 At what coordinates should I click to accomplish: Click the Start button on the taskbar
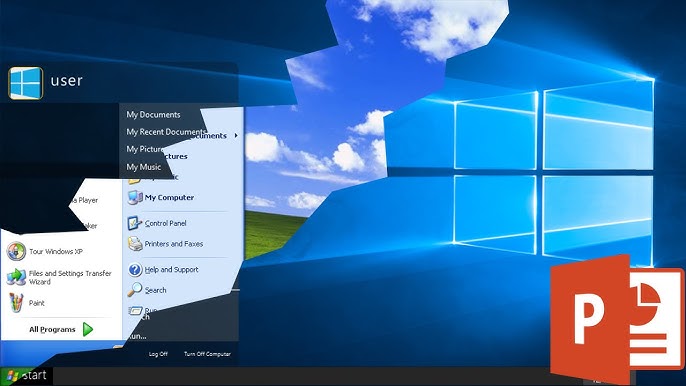(26, 376)
